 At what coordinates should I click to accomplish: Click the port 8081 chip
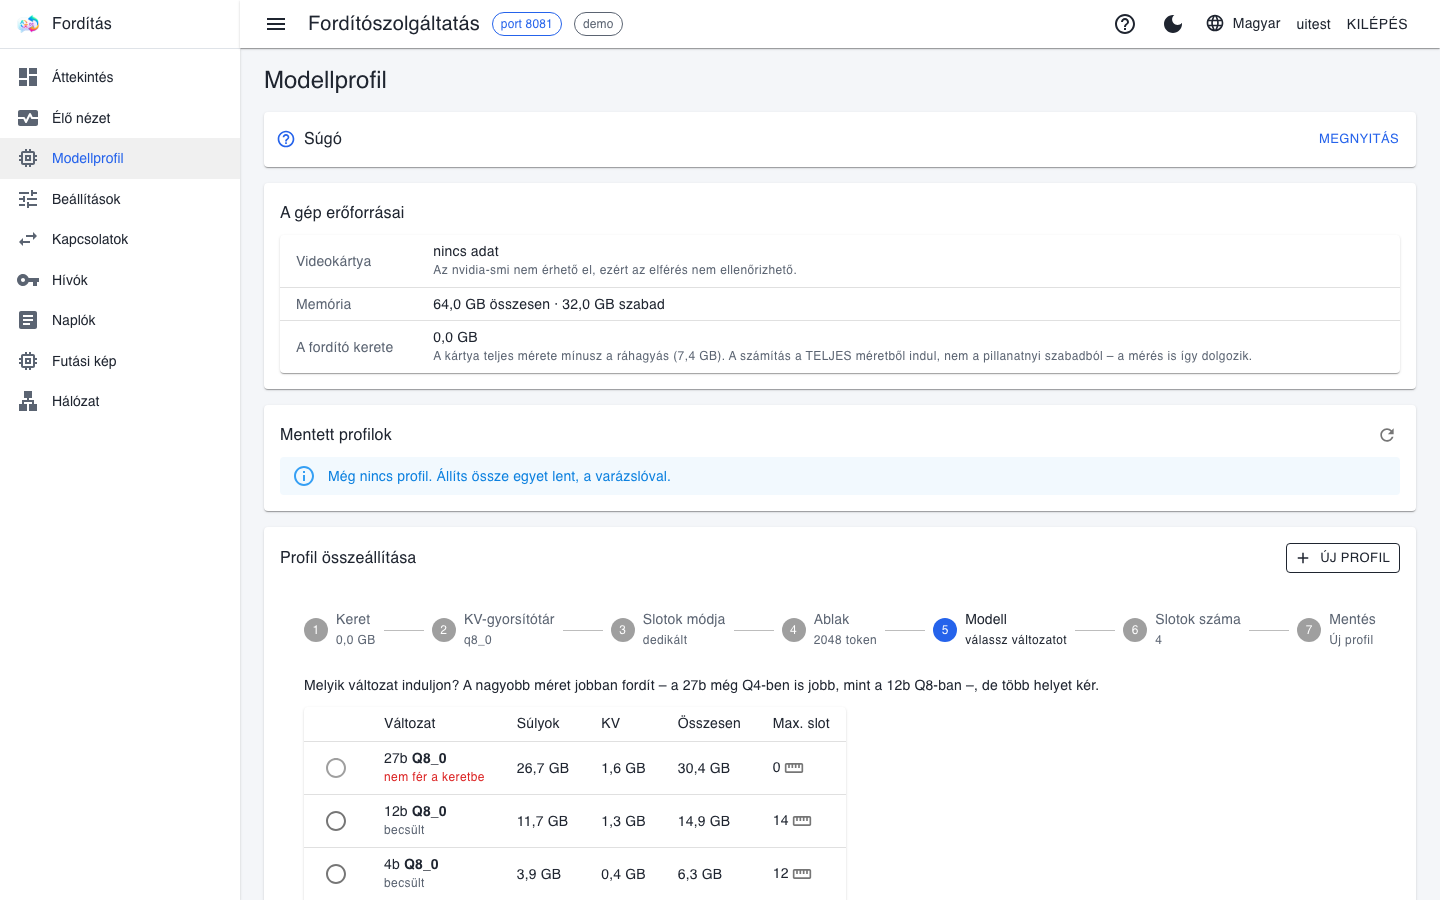[x=526, y=24]
